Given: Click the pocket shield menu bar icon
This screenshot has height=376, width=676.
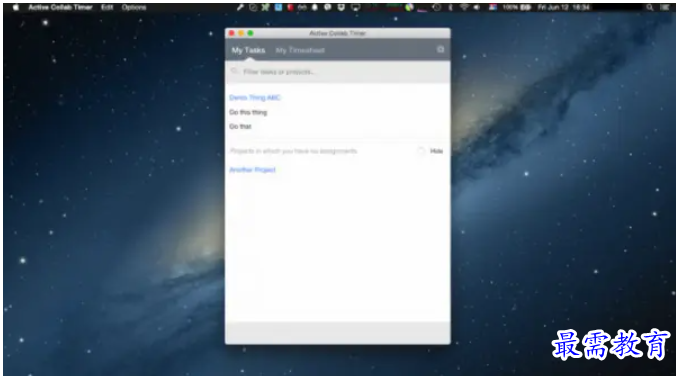Looking at the screenshot, I should pos(341,7).
